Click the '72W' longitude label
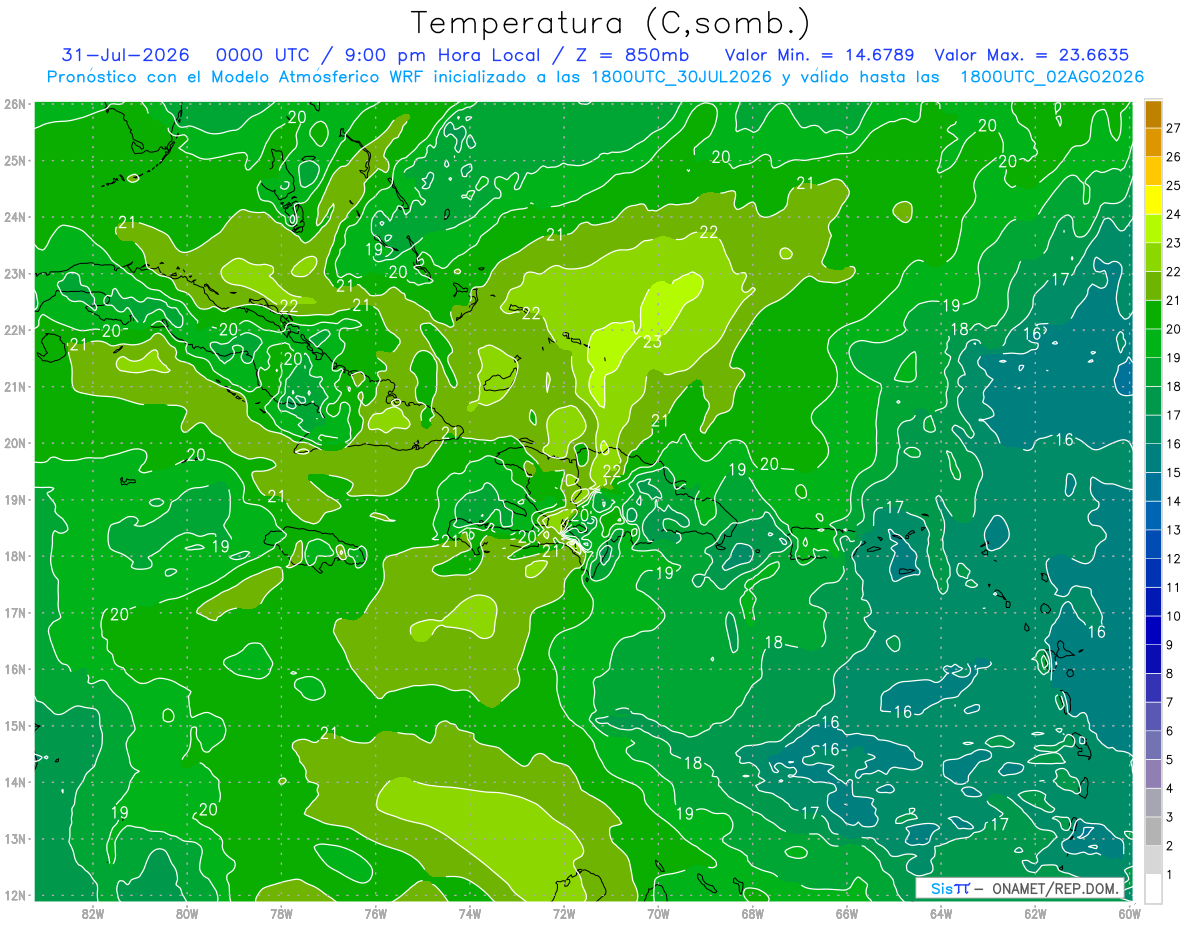 tap(564, 913)
